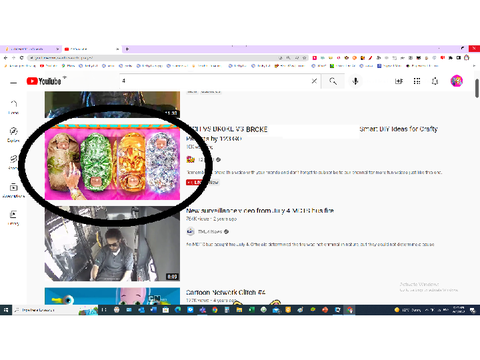Select the YouTube browser tab
Image resolution: width=480 pixels, height=360 pixels.
pos(92,49)
